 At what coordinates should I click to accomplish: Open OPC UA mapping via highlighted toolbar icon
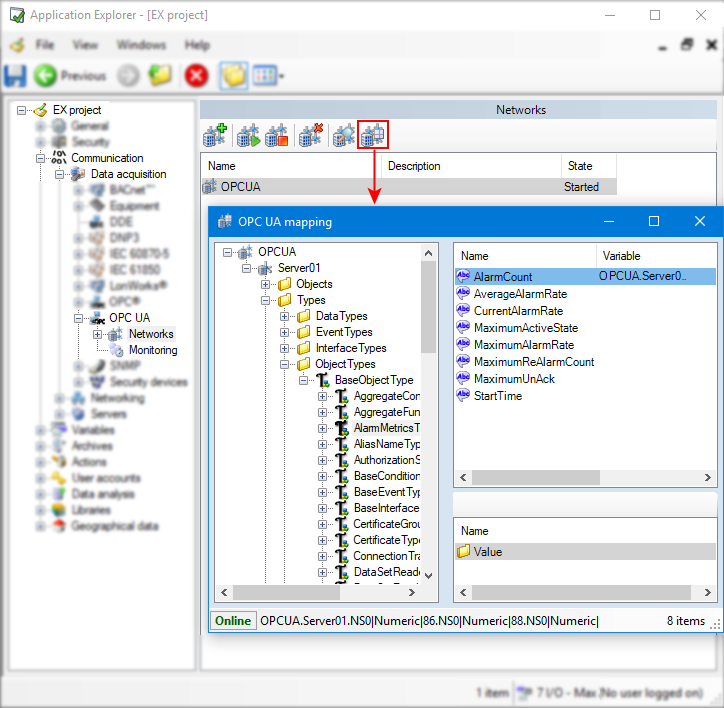coord(373,134)
